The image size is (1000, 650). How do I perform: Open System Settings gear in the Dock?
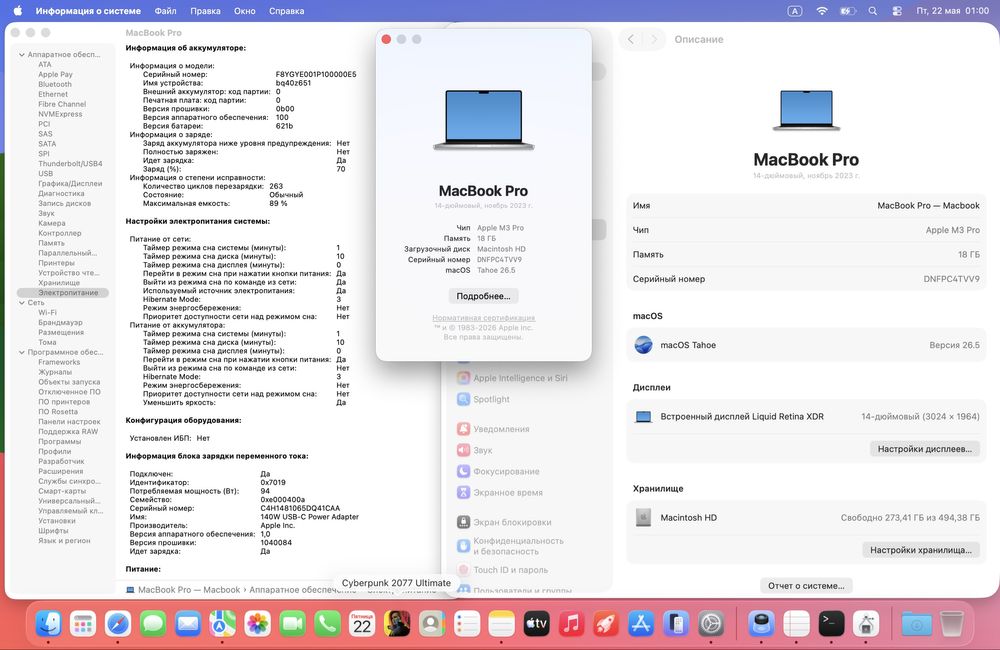point(710,623)
